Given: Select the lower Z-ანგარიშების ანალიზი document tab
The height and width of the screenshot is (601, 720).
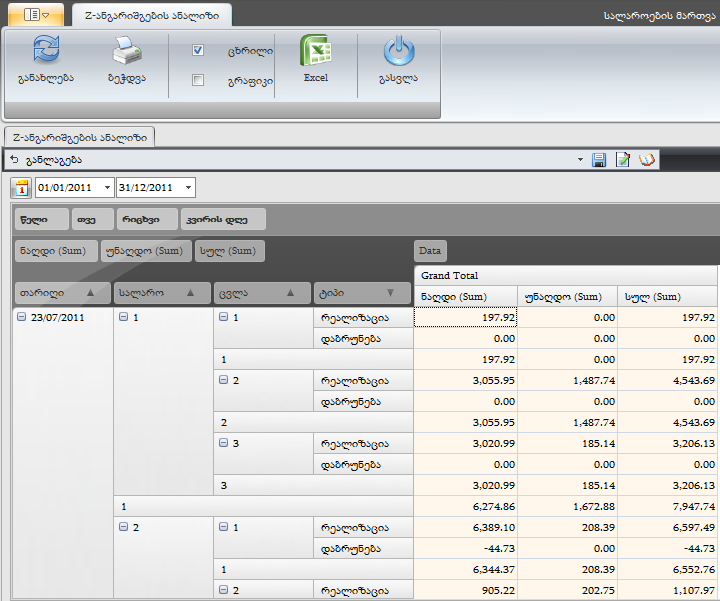Looking at the screenshot, I should click(79, 138).
